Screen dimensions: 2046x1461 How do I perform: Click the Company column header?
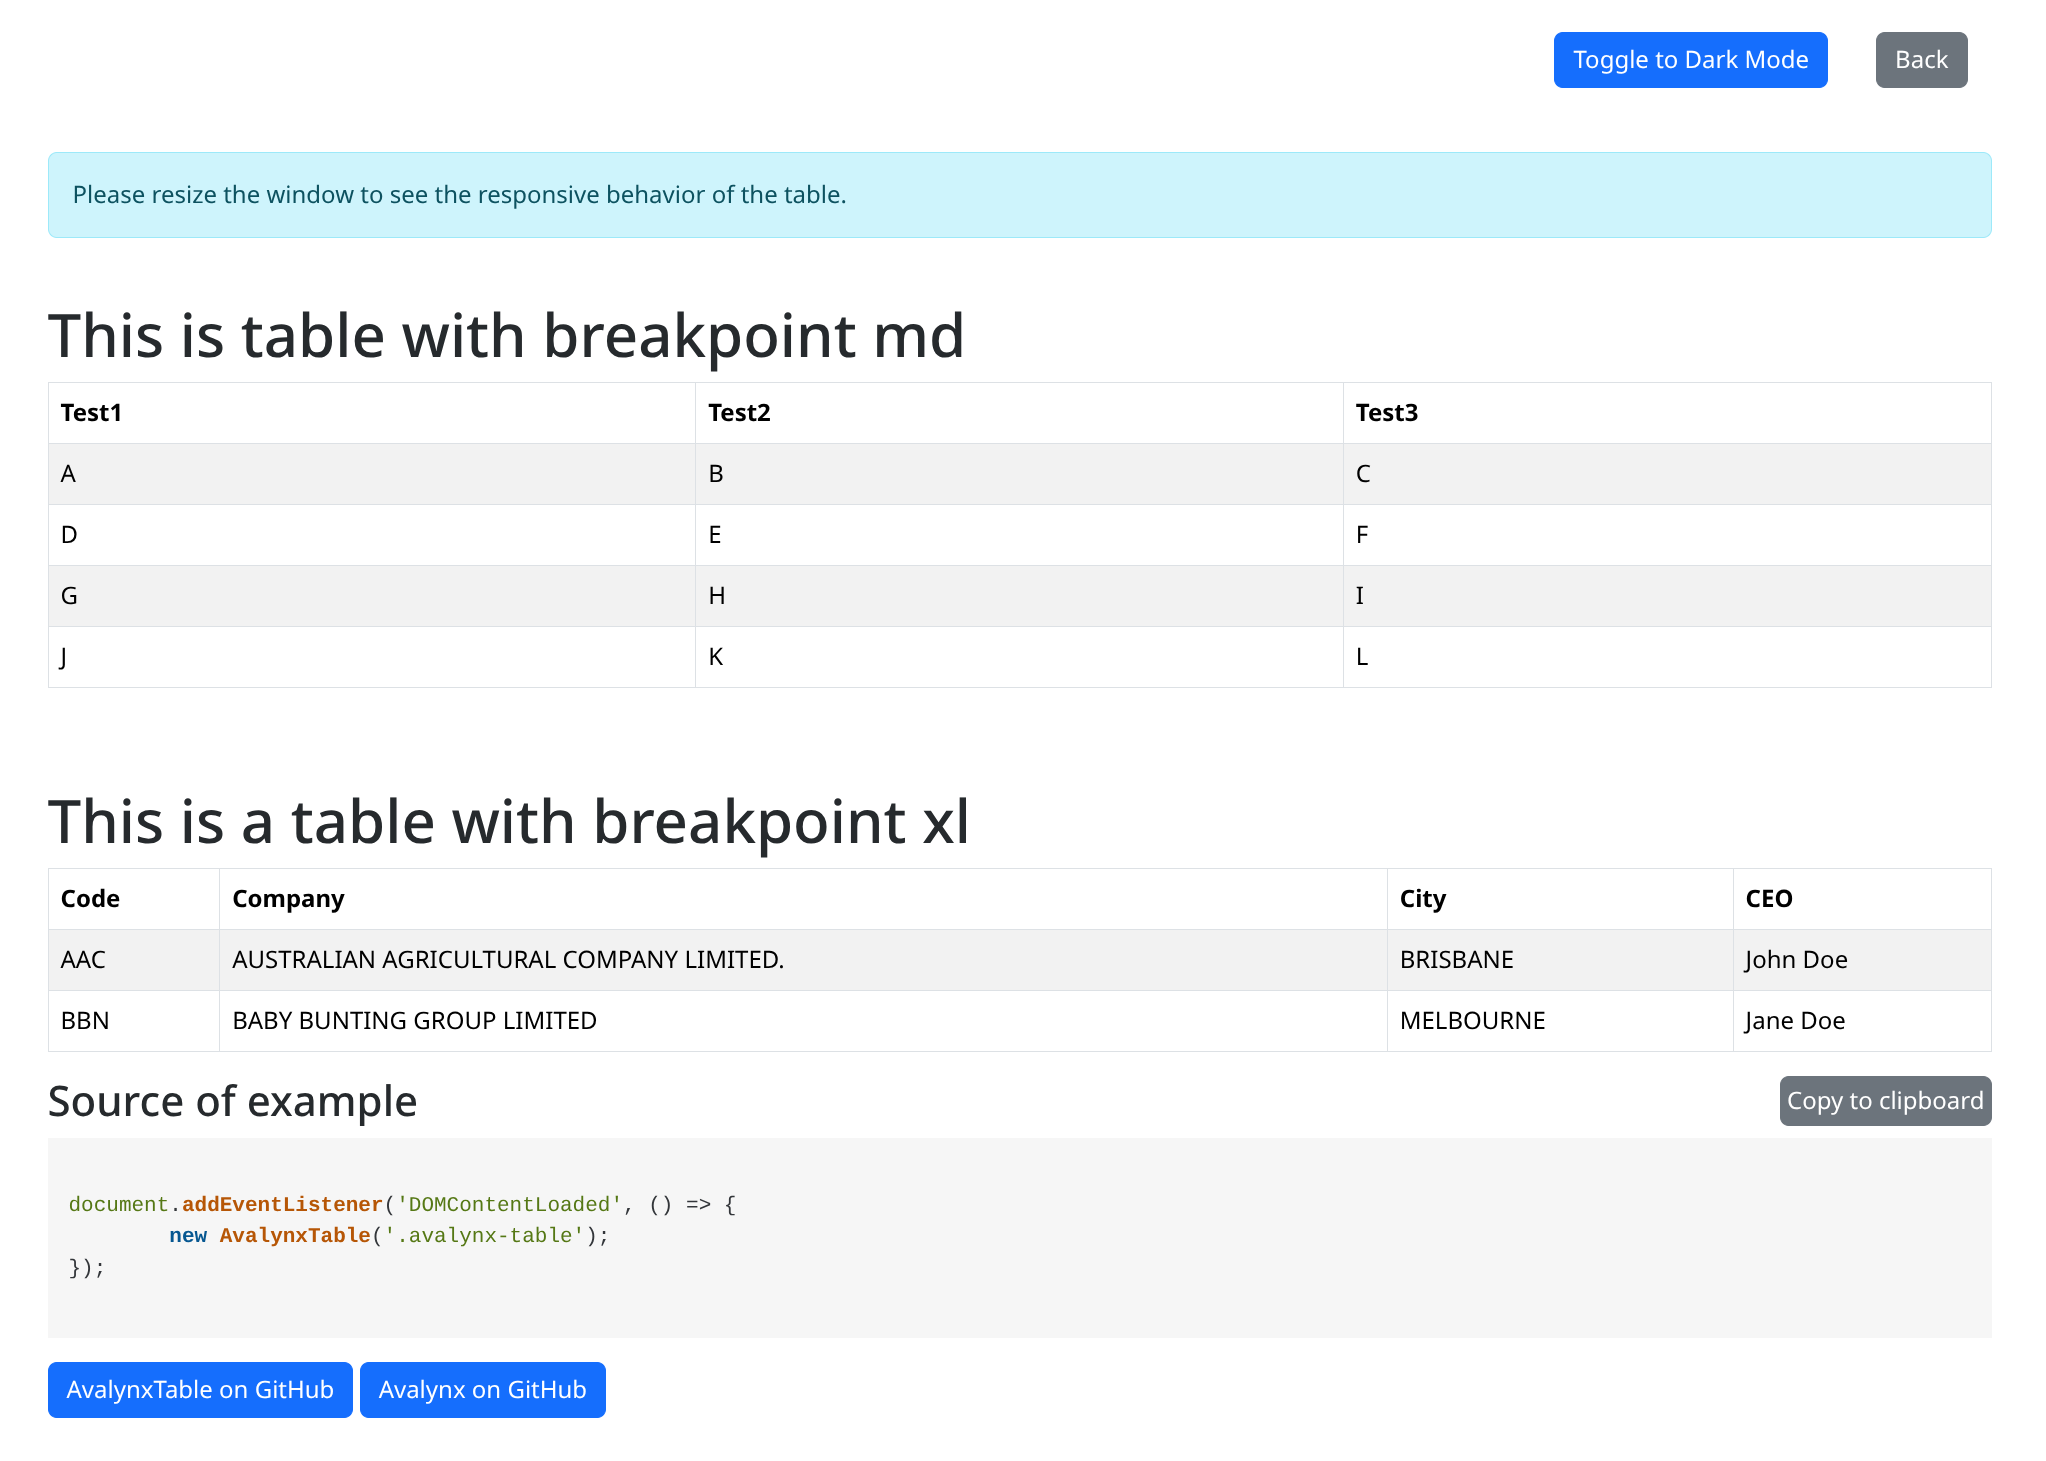(288, 898)
